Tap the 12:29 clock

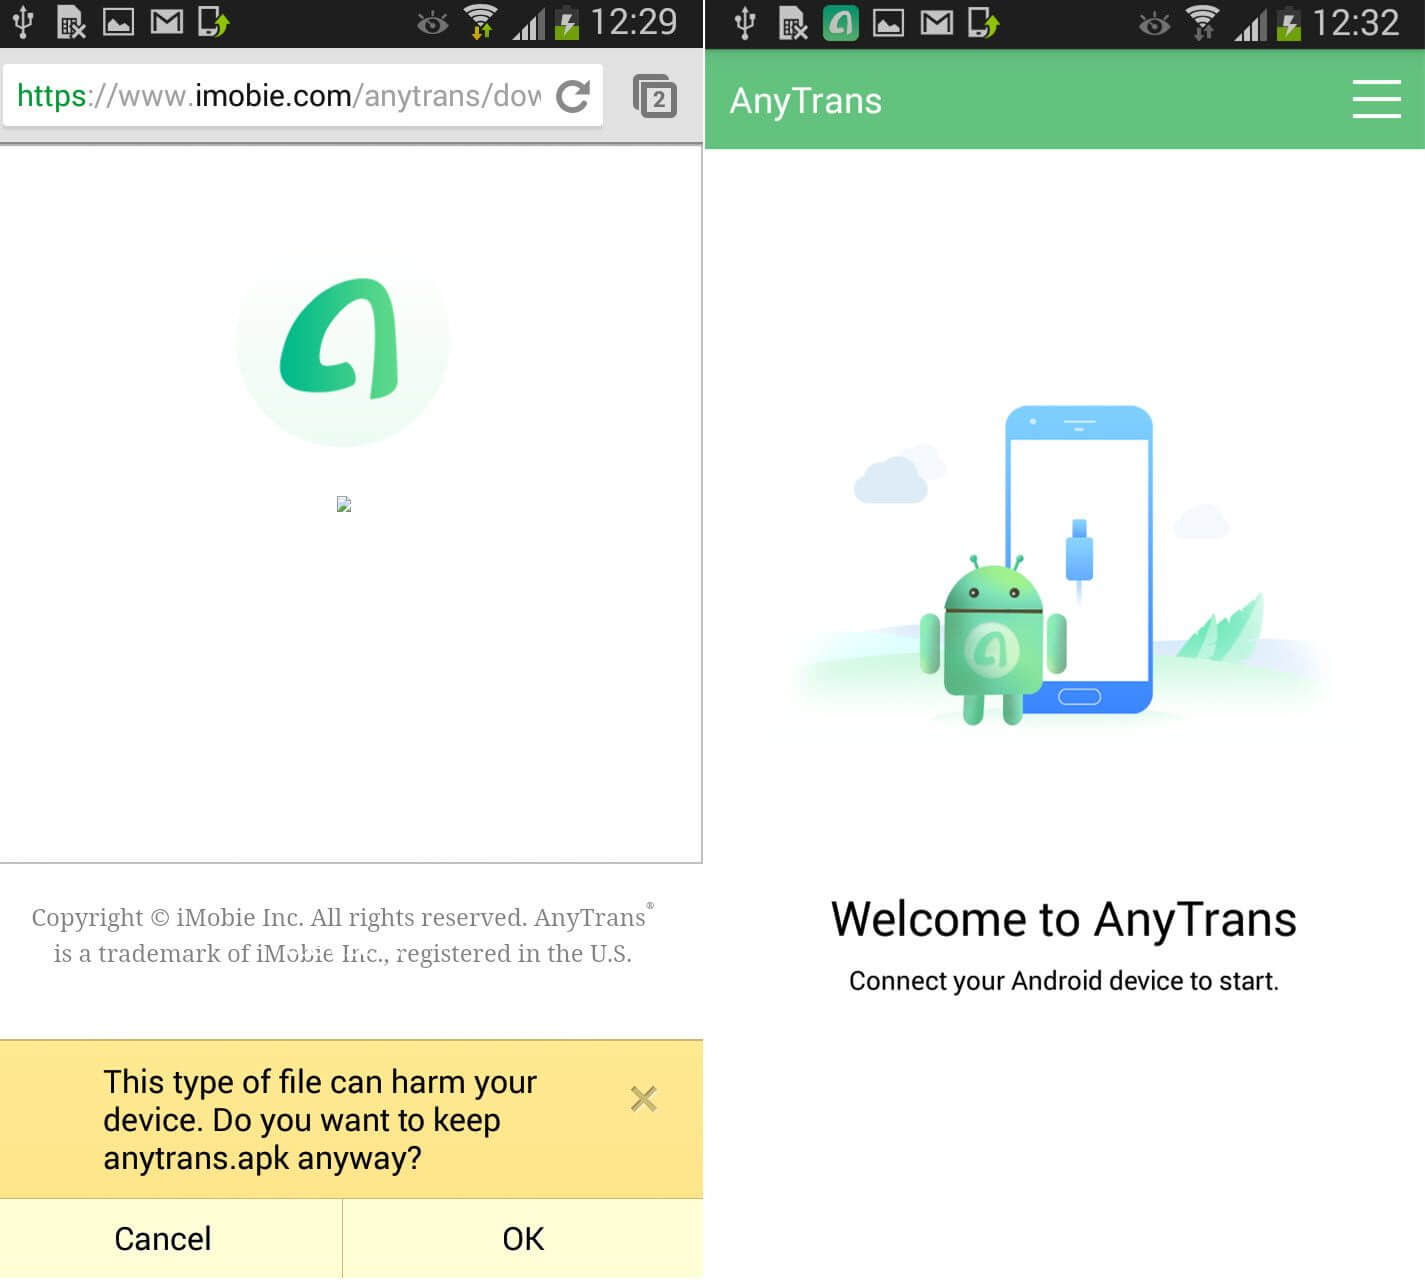[x=634, y=22]
